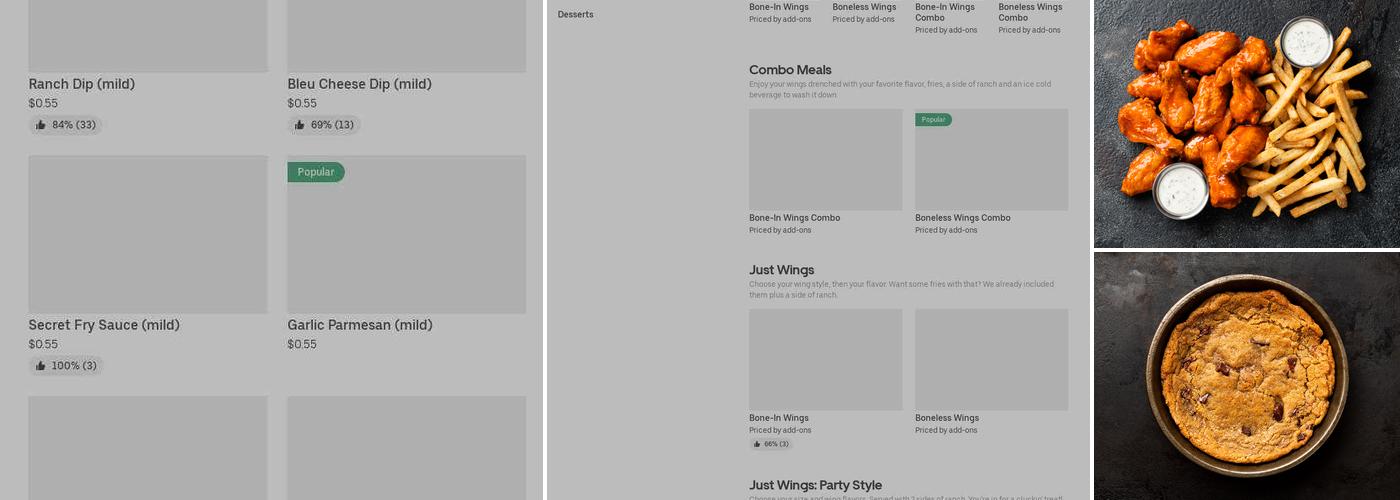
Task: Click the thumbs-up icon showing 66% rating
Action: pyautogui.click(x=757, y=444)
